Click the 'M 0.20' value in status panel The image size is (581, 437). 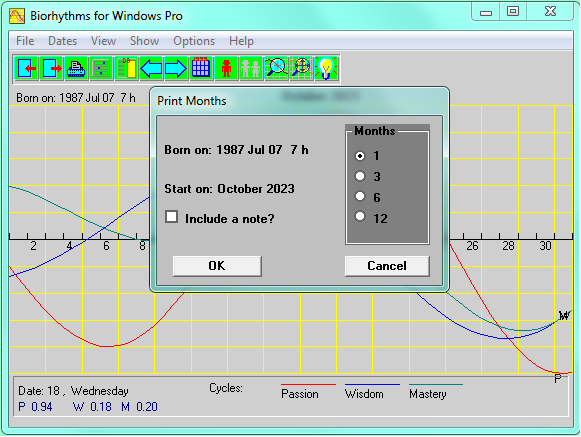coord(139,407)
